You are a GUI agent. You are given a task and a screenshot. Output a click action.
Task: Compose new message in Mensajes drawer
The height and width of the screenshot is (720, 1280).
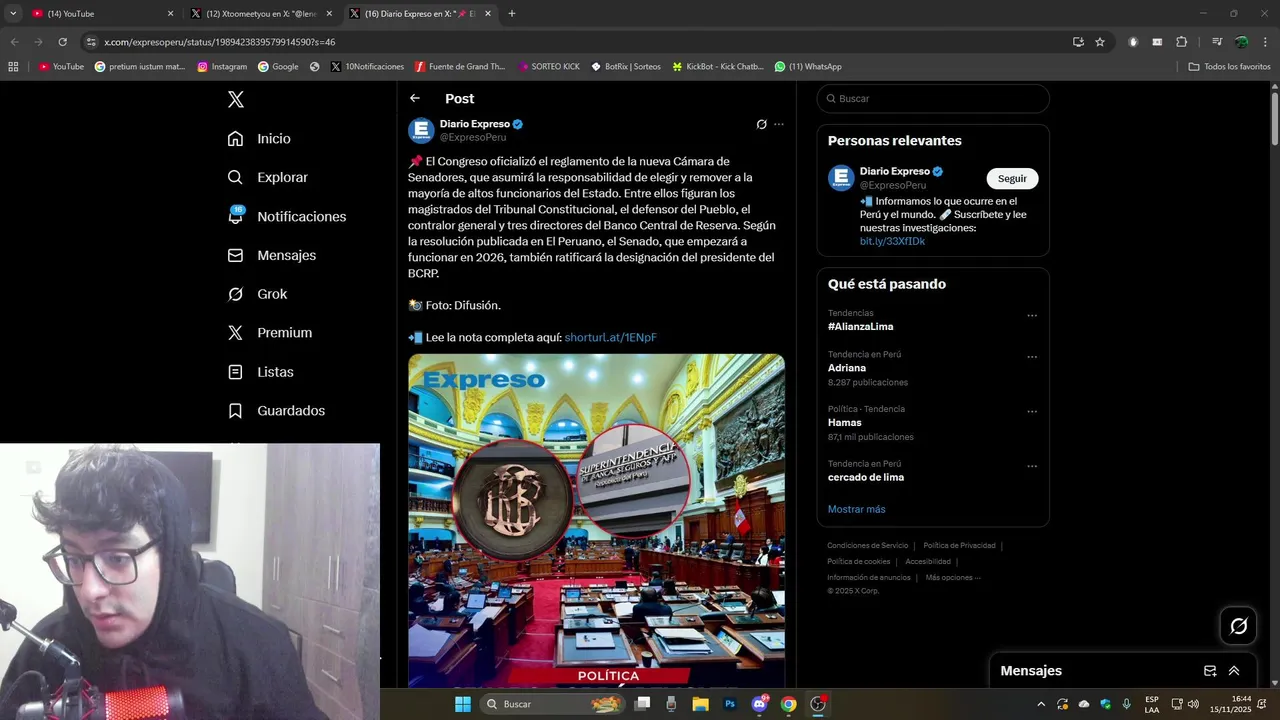[x=1210, y=671]
